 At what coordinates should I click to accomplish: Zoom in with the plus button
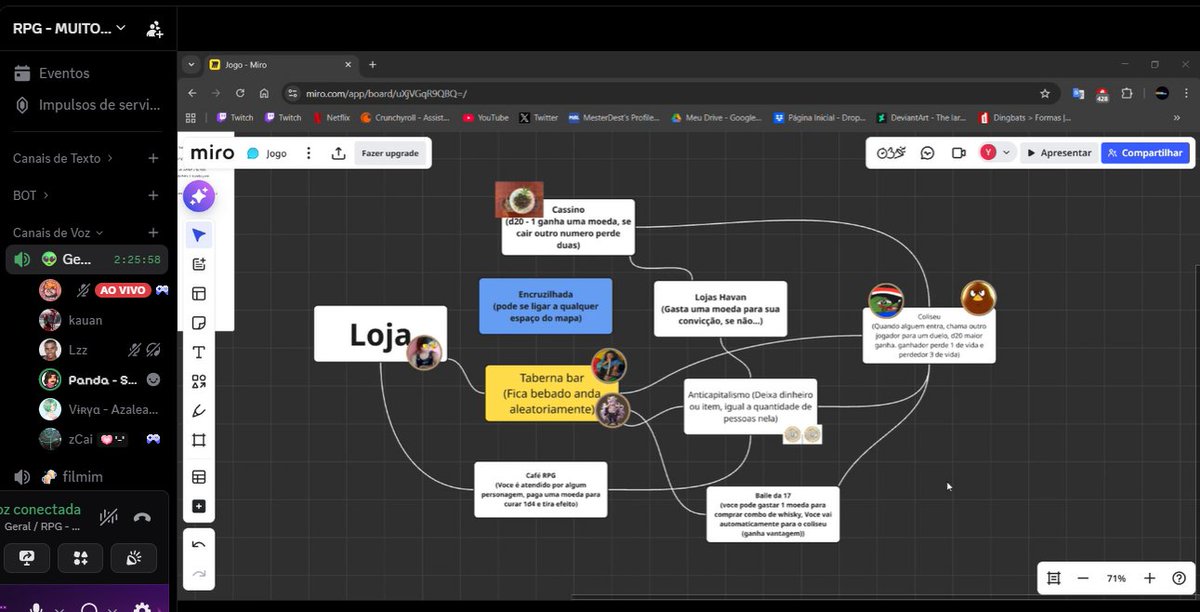pos(1150,578)
